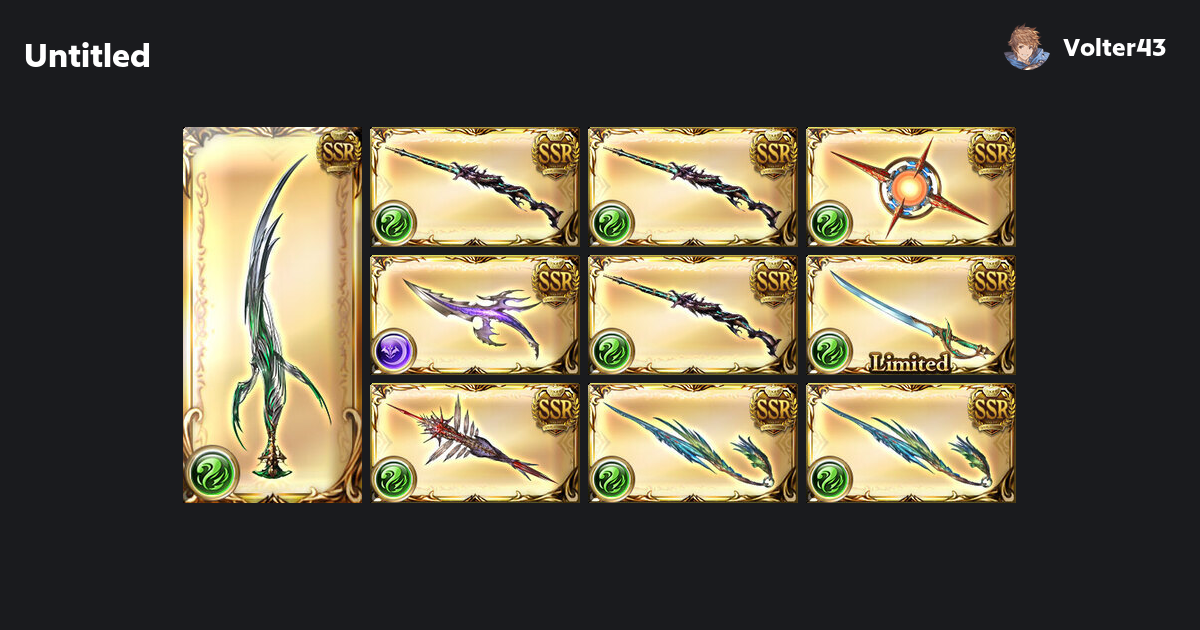Select top-row dark spear in third column

click(693, 187)
